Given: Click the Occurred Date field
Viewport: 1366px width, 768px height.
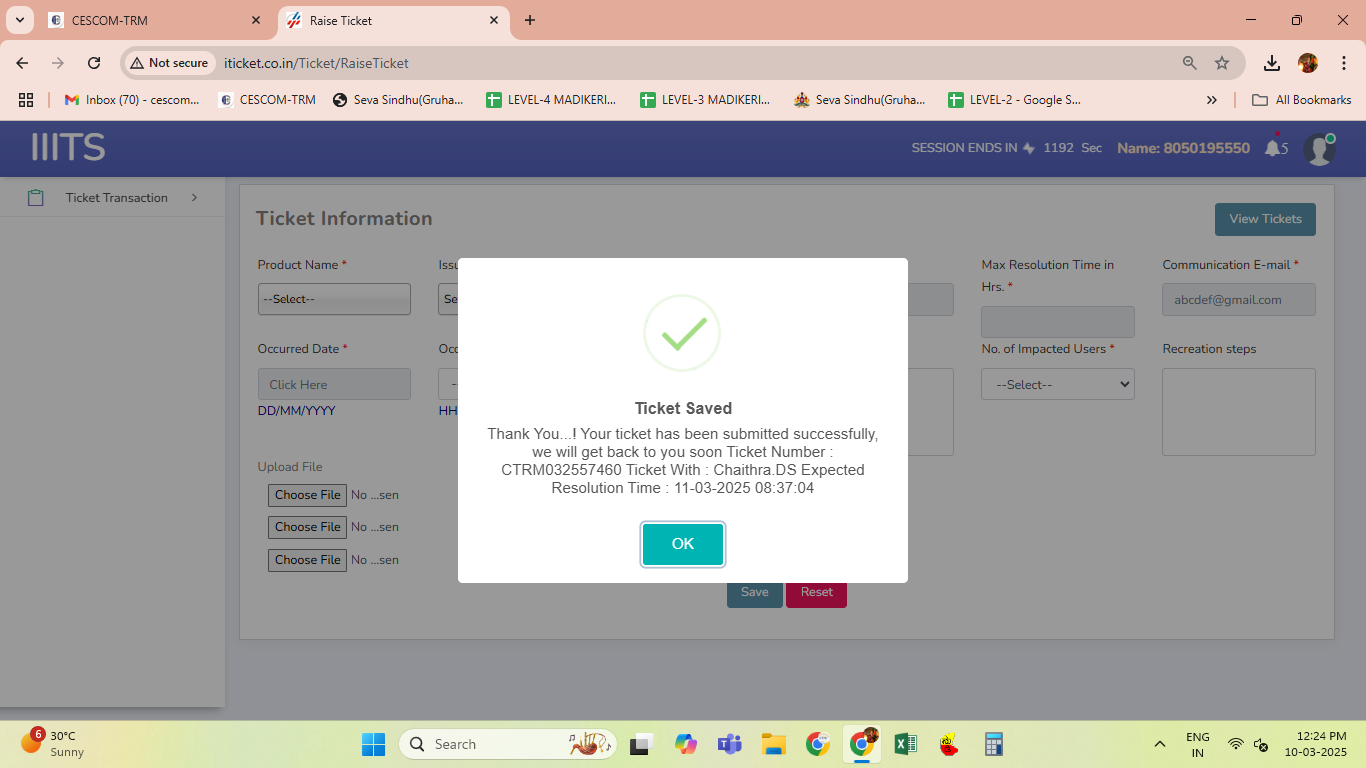Looking at the screenshot, I should [x=334, y=384].
